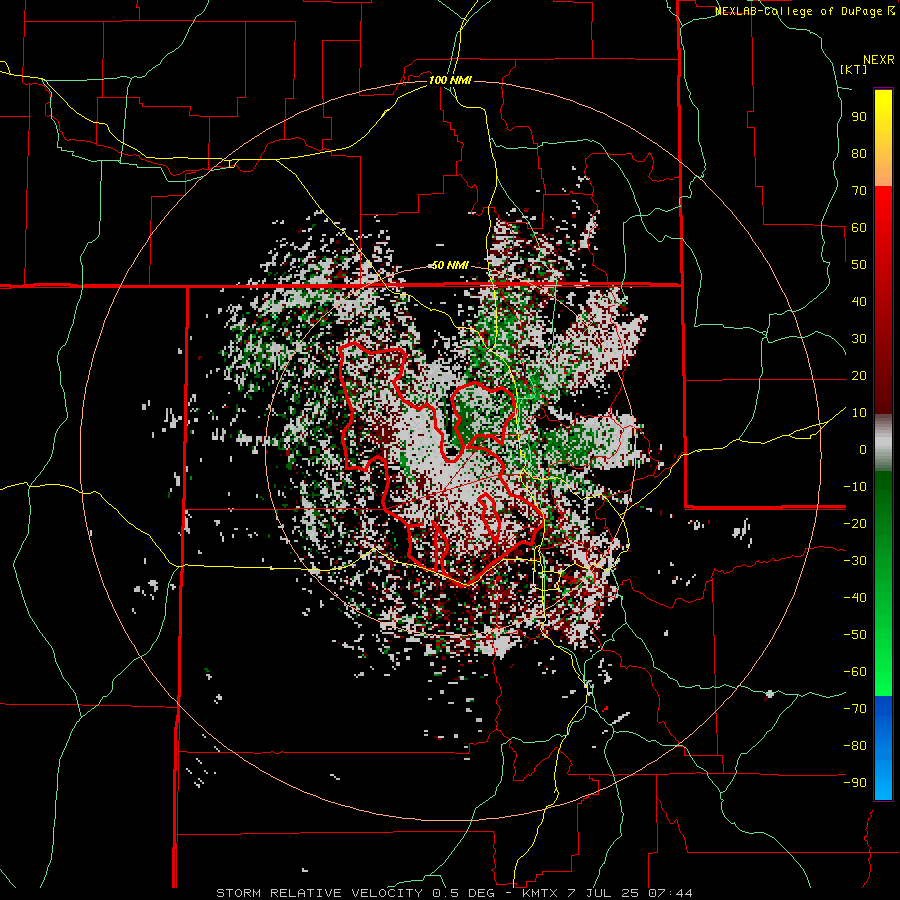900x900 pixels.
Task: Click the -10 value on the scale
Action: coord(855,487)
